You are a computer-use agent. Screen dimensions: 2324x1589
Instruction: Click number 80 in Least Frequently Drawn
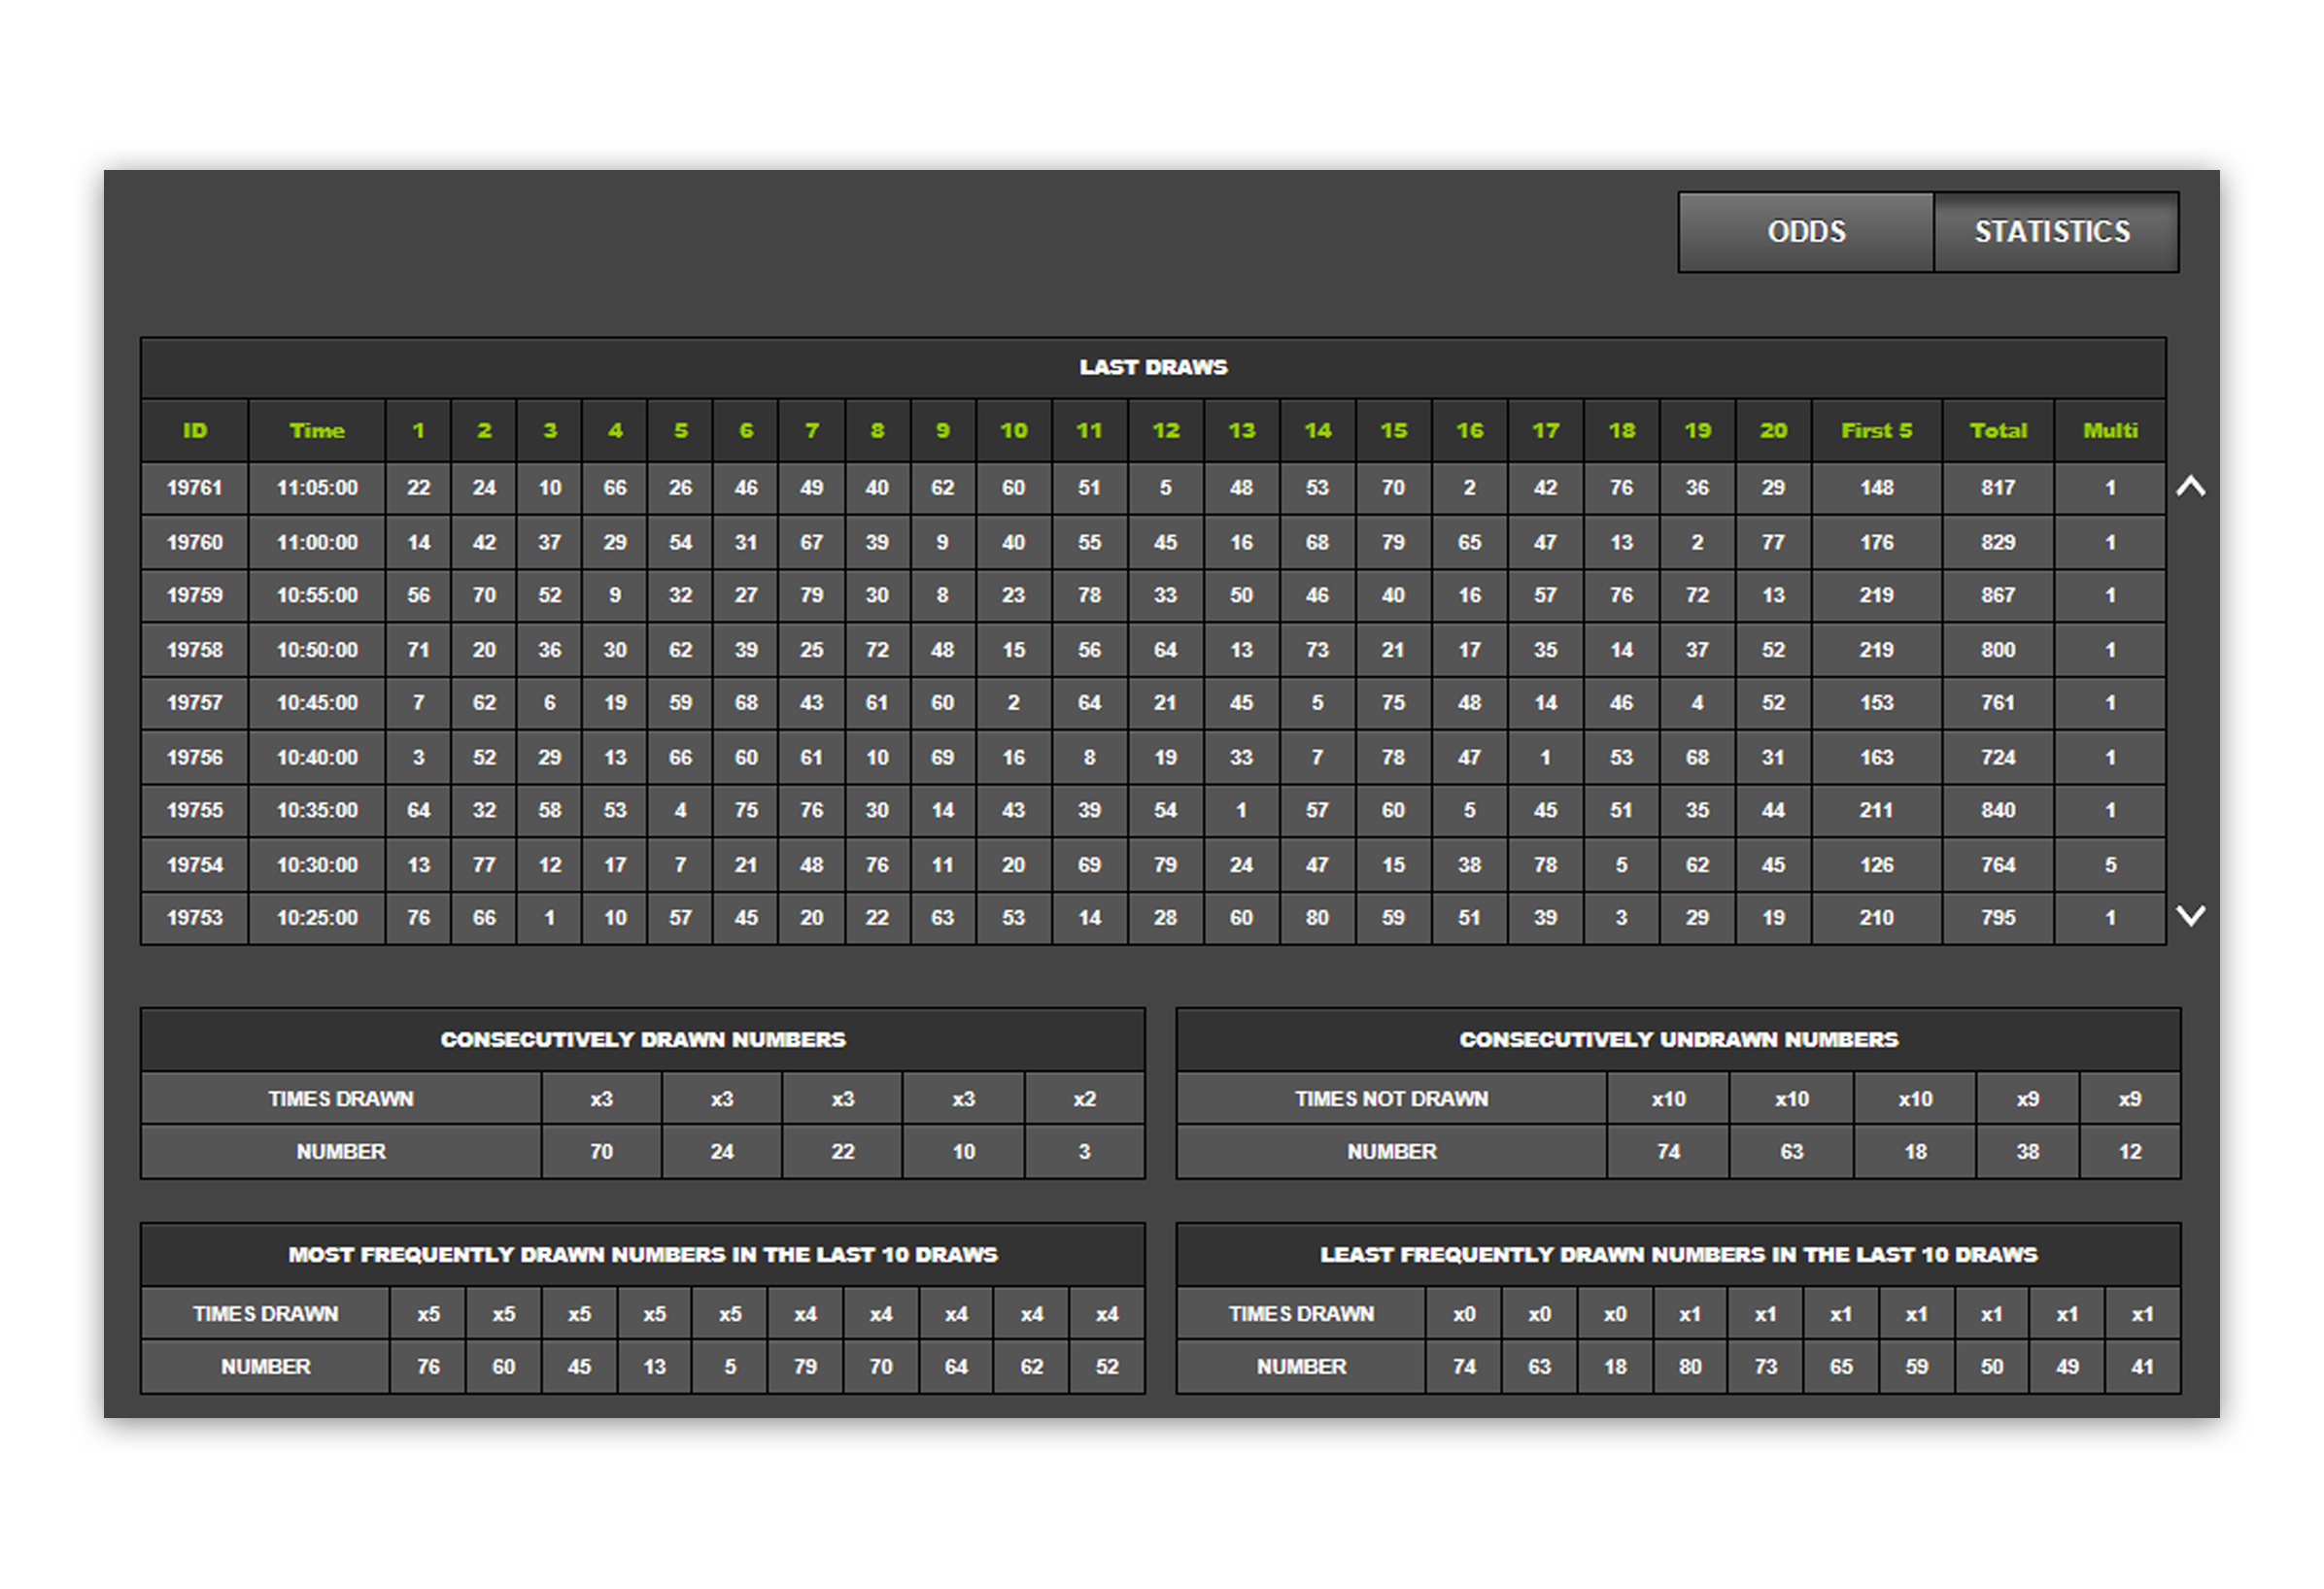[1690, 1367]
